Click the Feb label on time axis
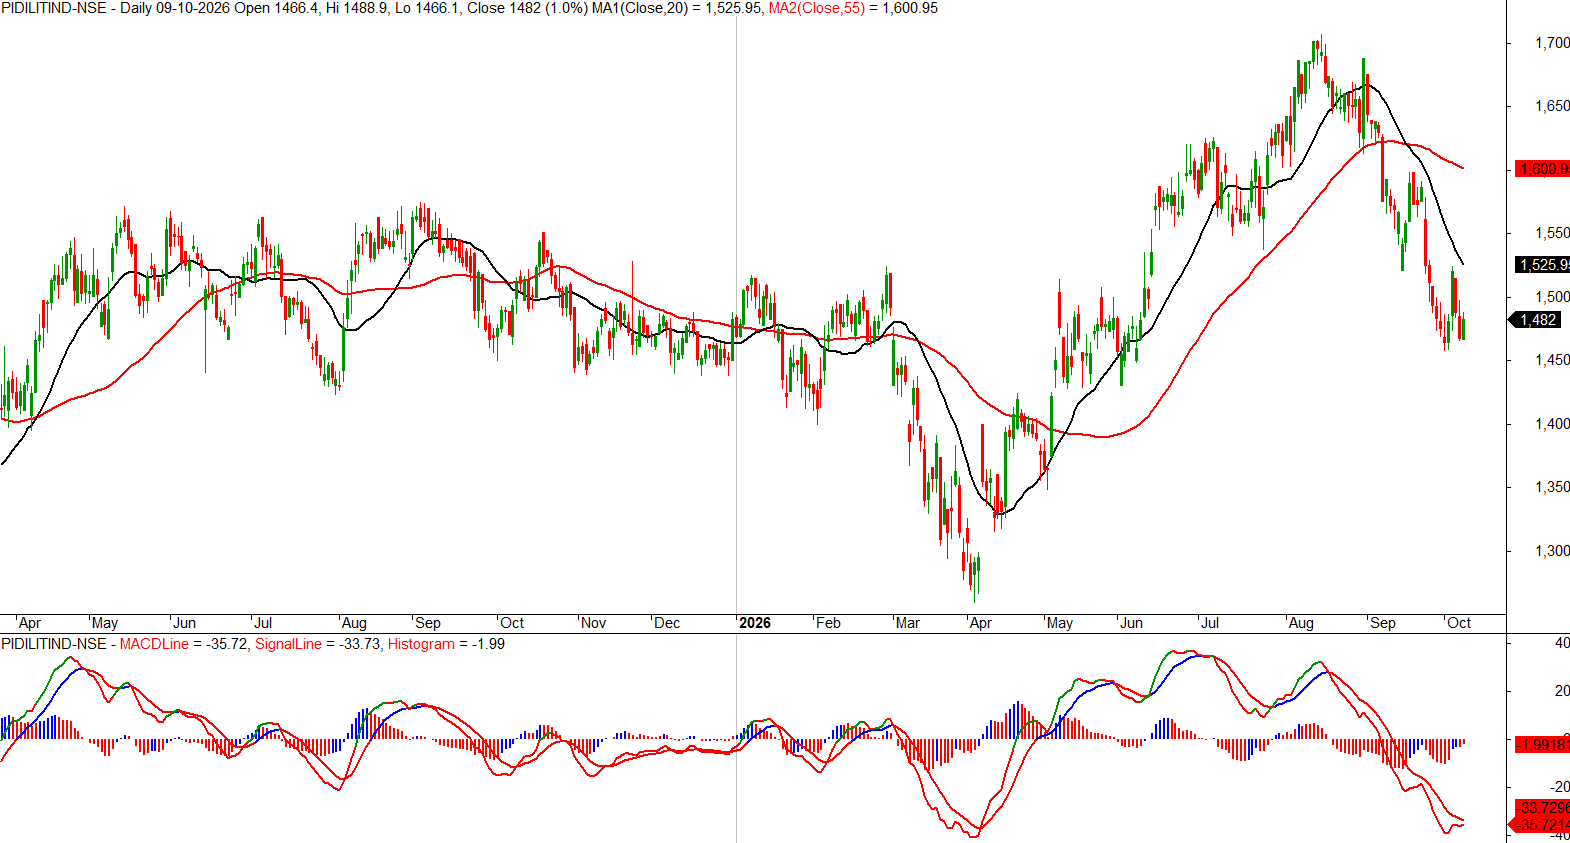 pos(829,623)
